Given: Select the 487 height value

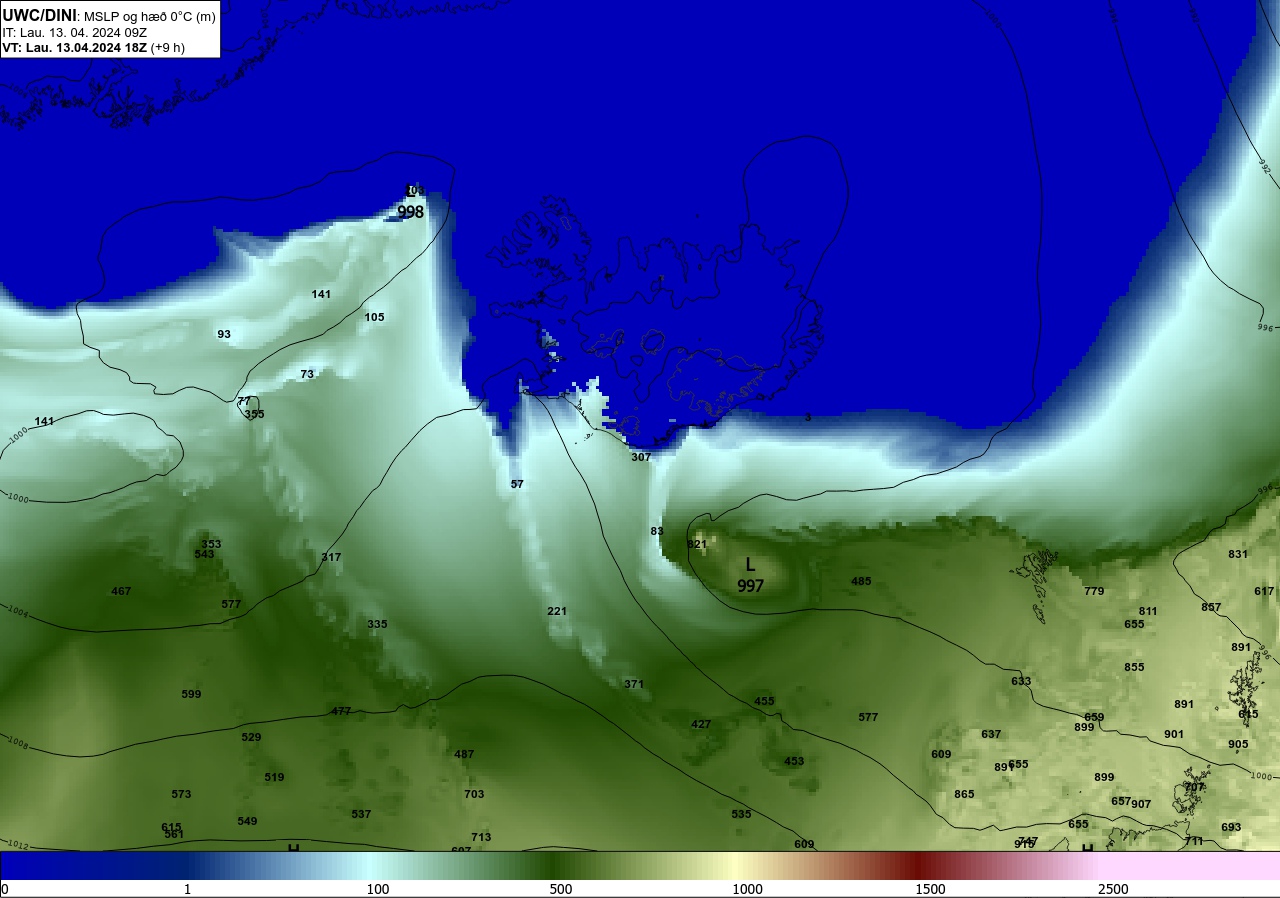Looking at the screenshot, I should (x=464, y=754).
